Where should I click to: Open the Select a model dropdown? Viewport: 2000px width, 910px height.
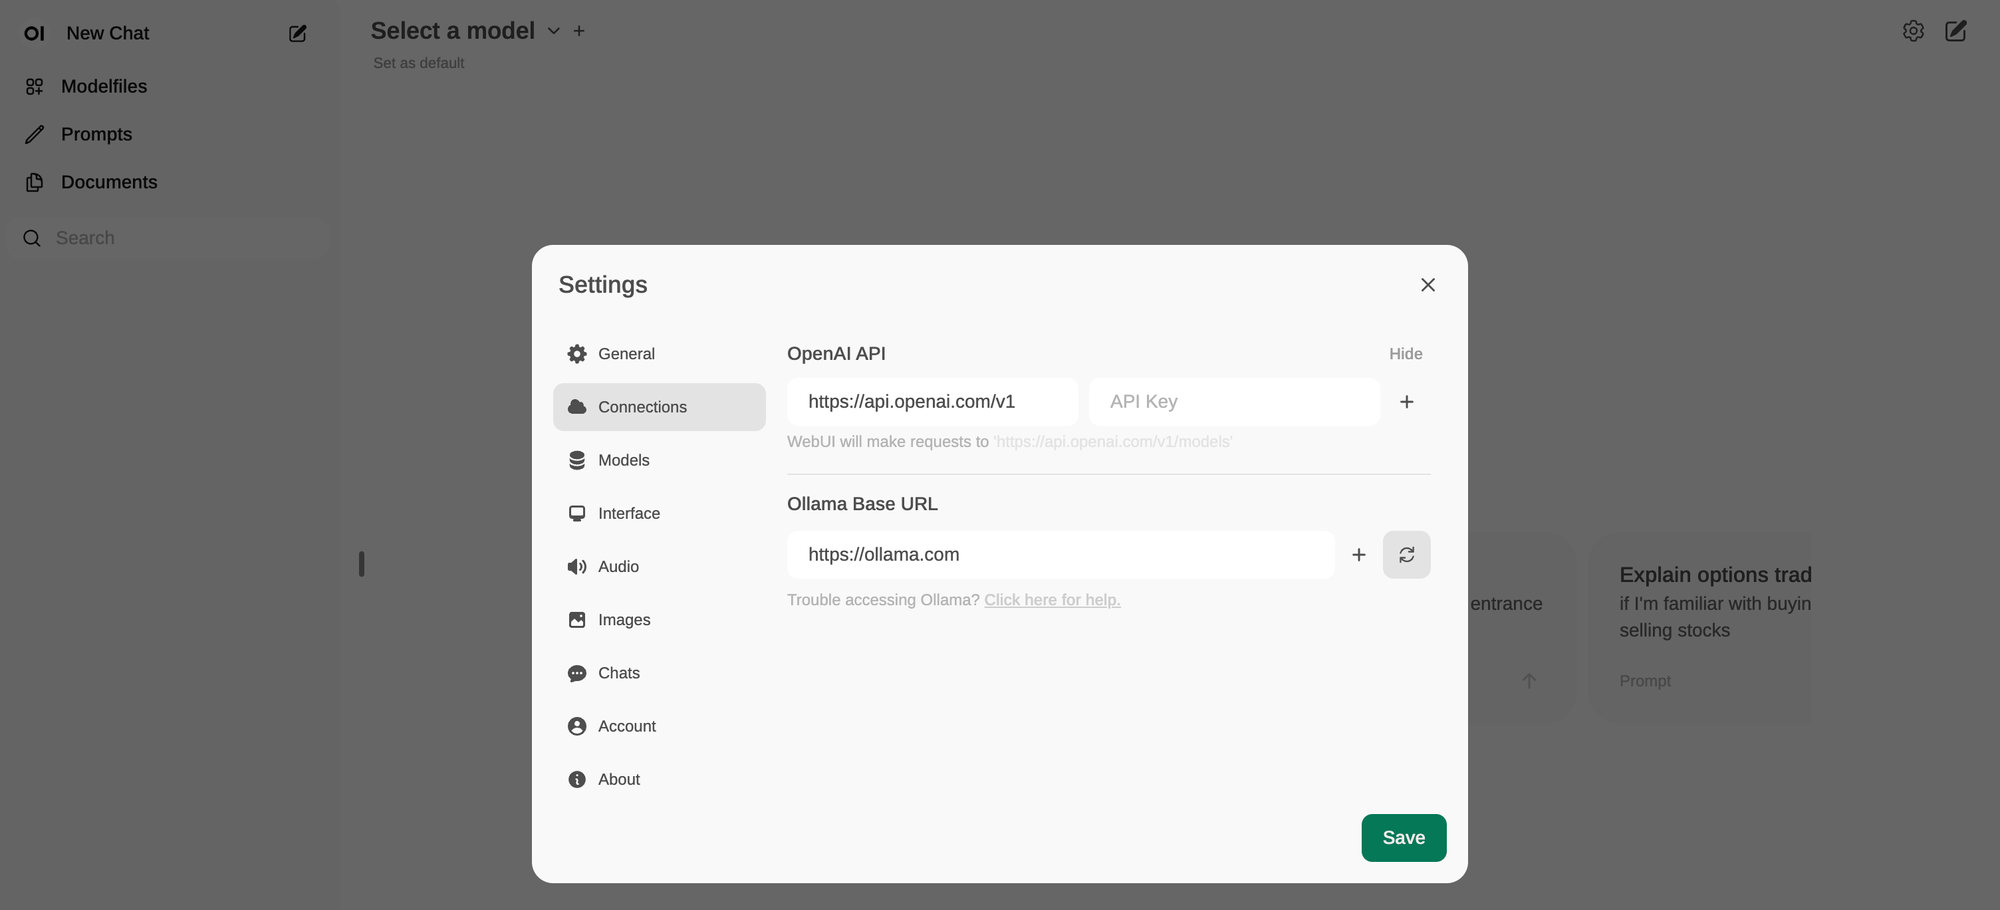coord(553,31)
